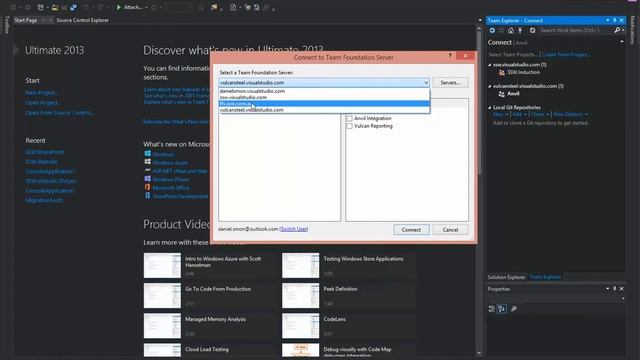Pin the Properties panel
The image size is (640, 360).
[615, 289]
